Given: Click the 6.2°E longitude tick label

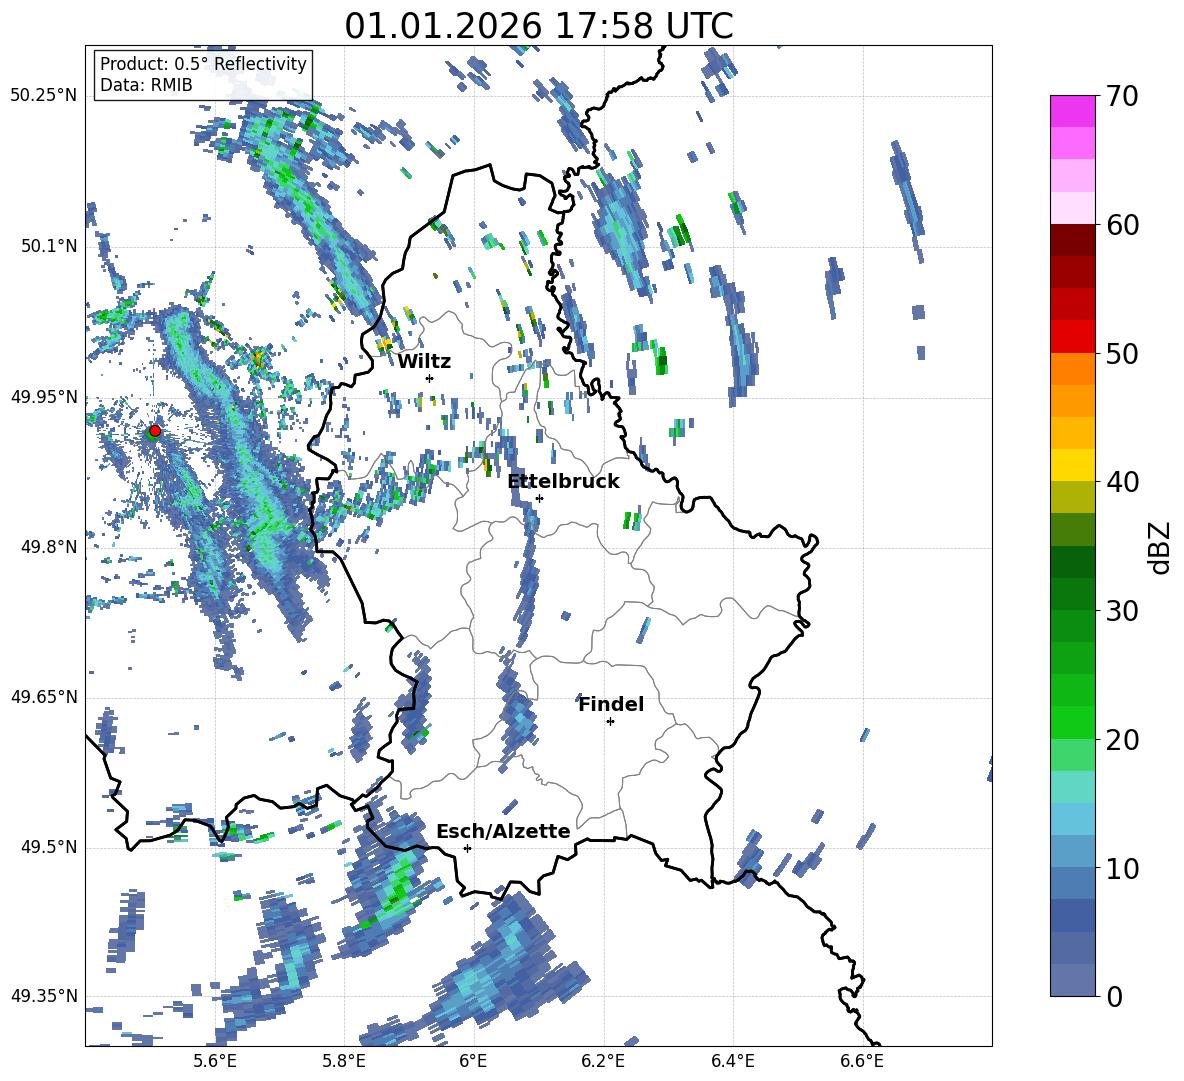Looking at the screenshot, I should [603, 1061].
